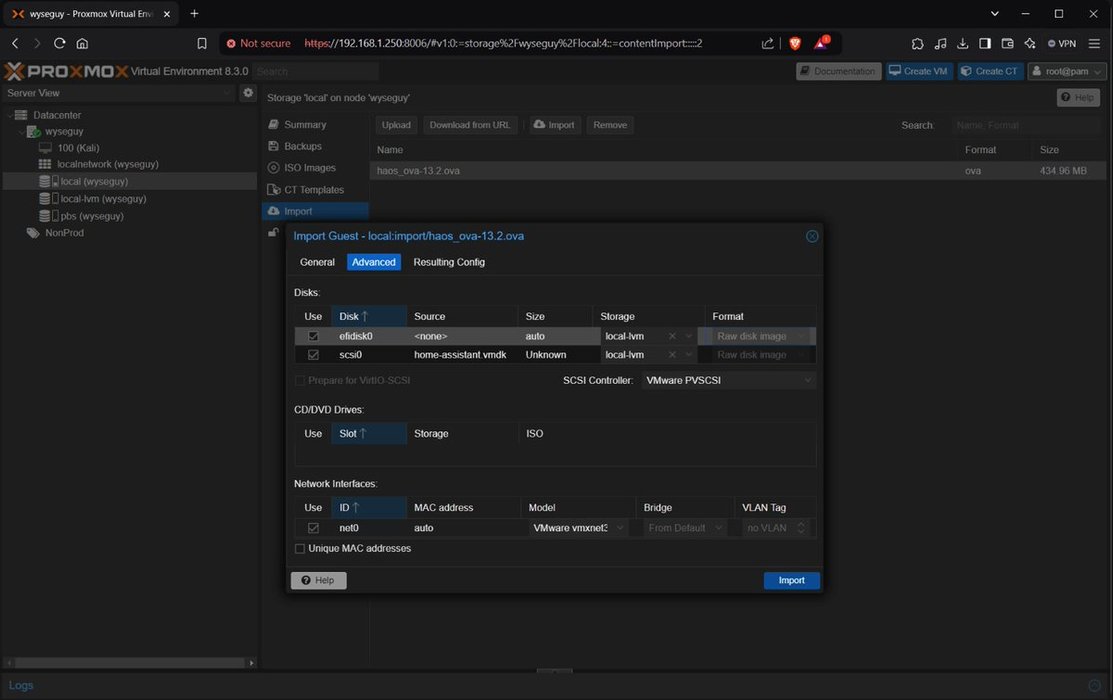Open the SCSI Controller dropdown
The width and height of the screenshot is (1113, 700).
[729, 381]
